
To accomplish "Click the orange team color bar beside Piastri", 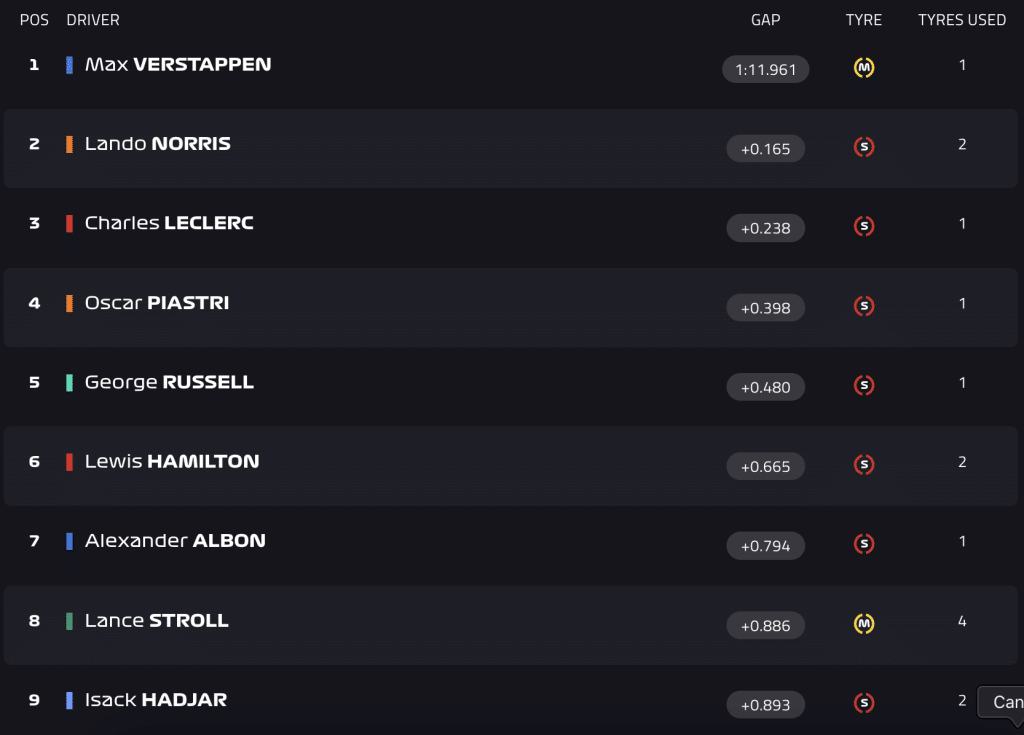I will click(69, 303).
